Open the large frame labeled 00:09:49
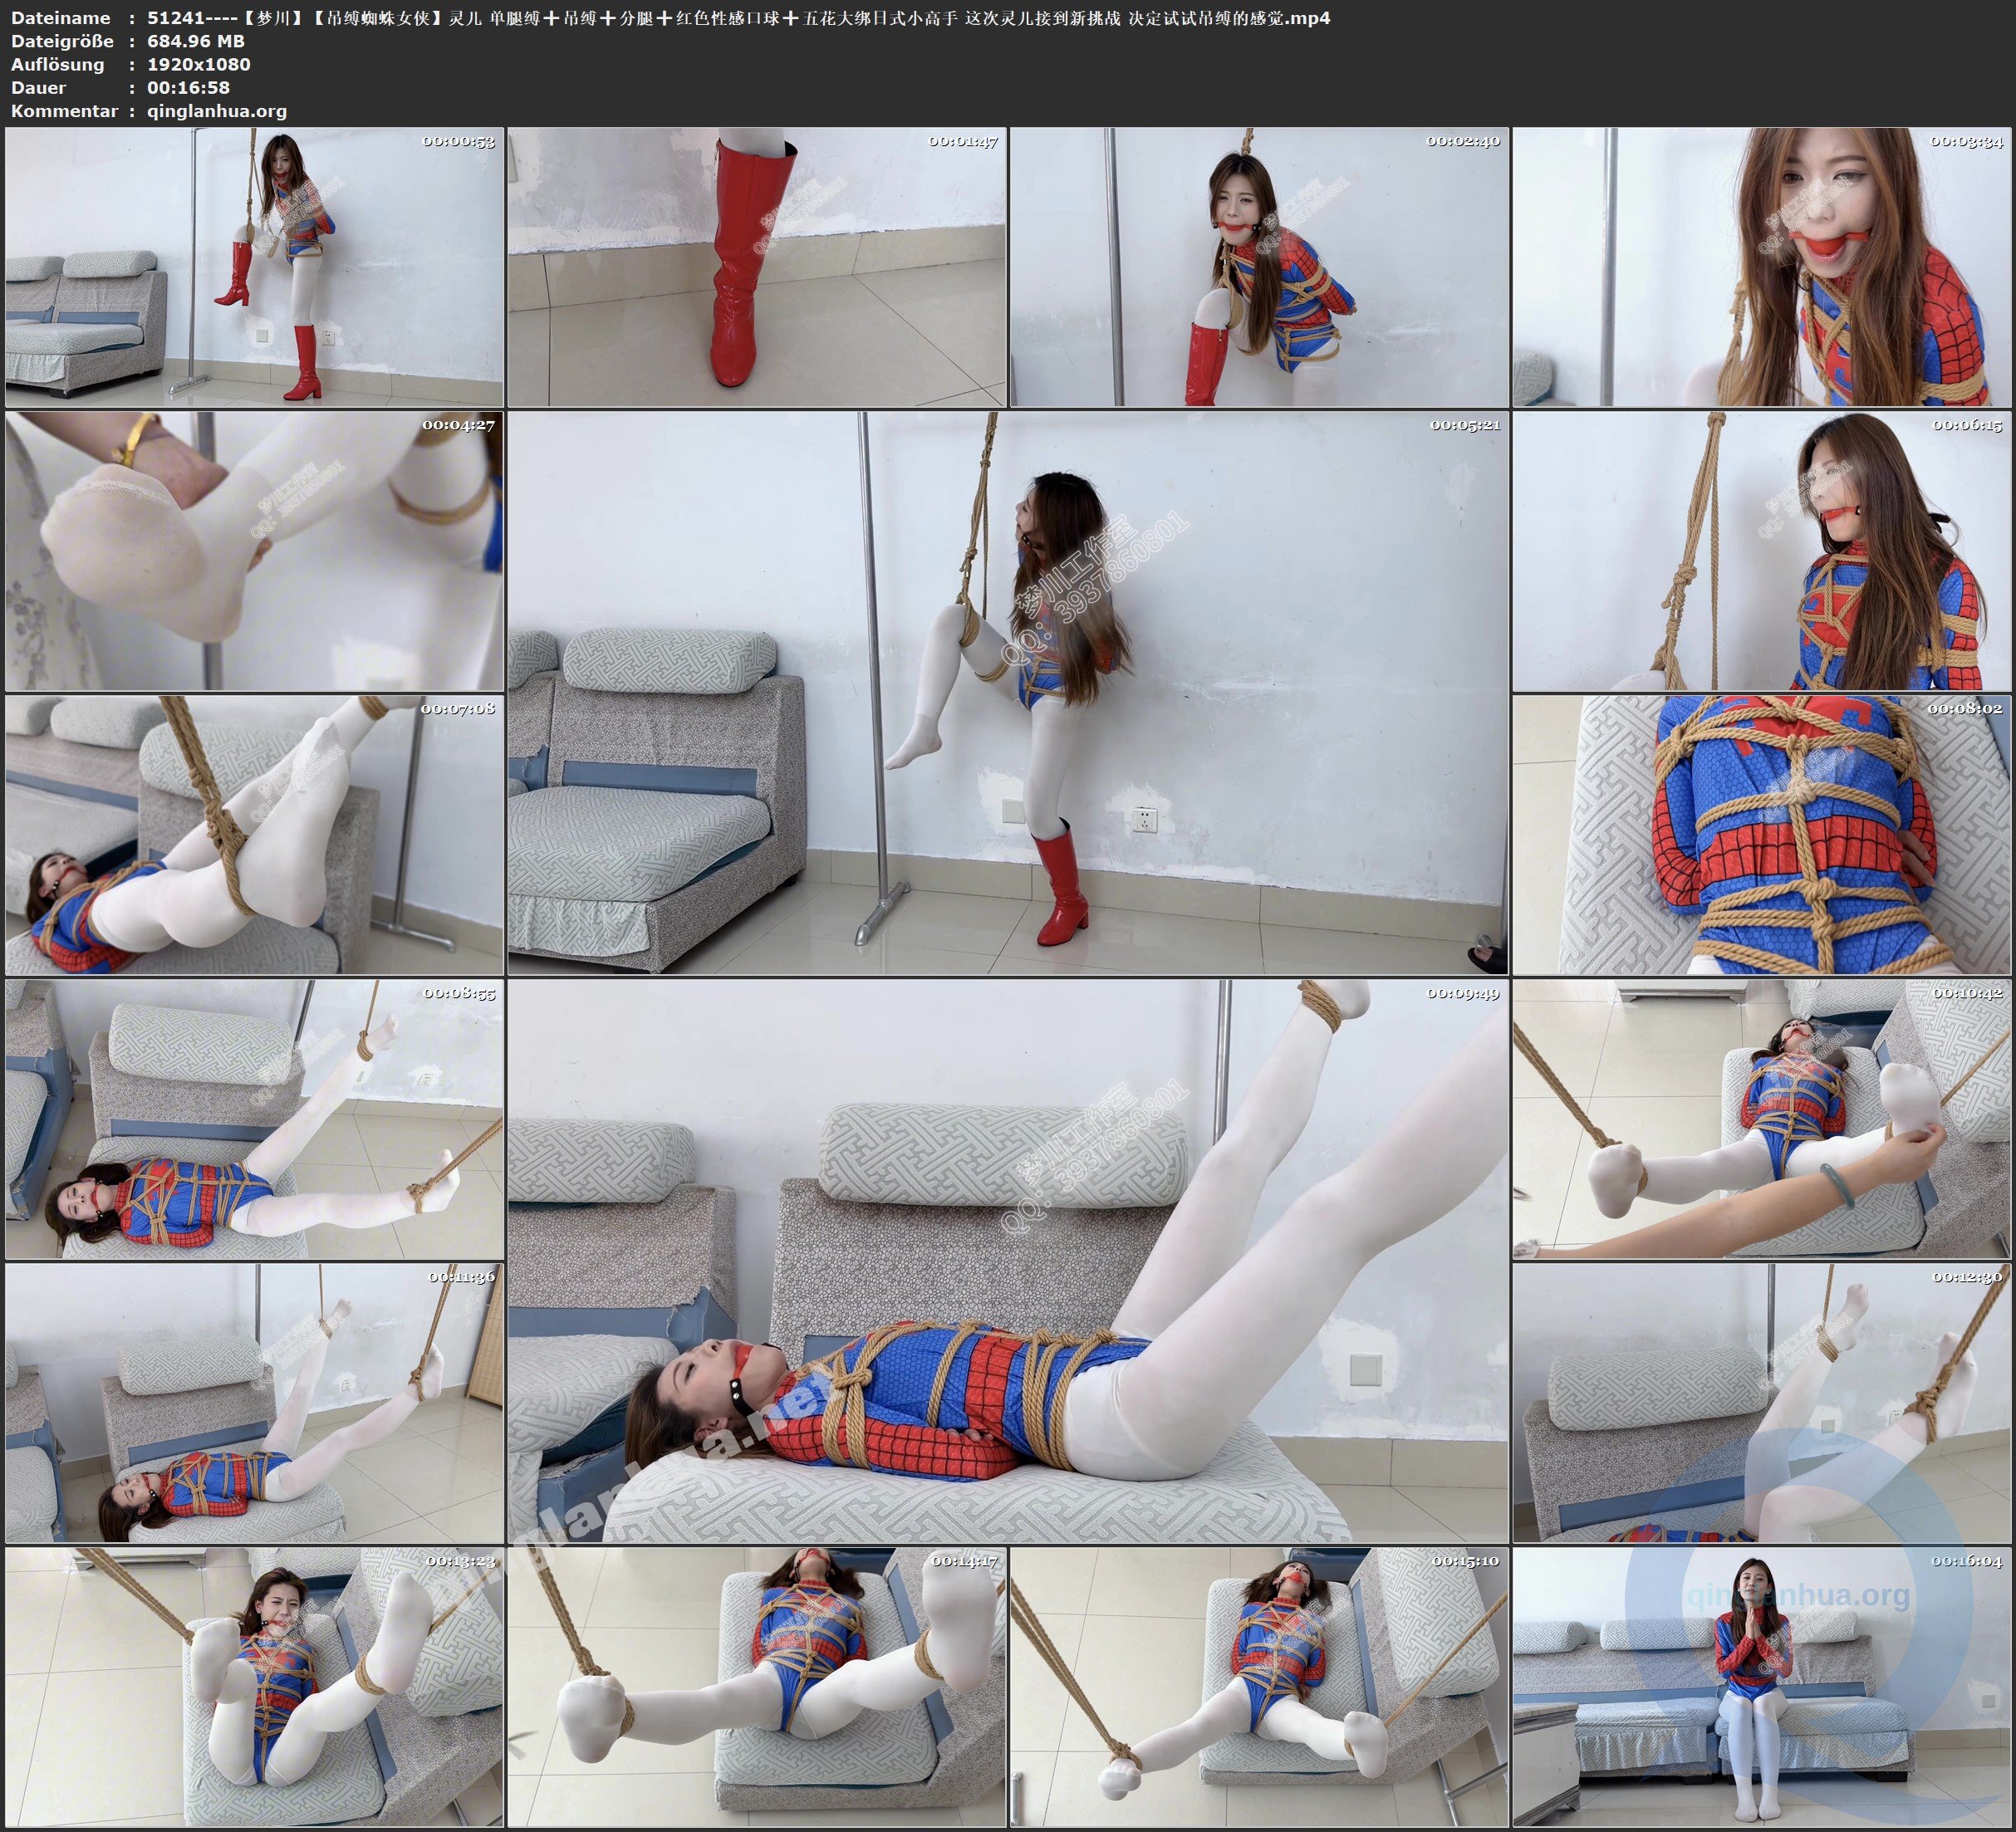 click(1008, 1261)
